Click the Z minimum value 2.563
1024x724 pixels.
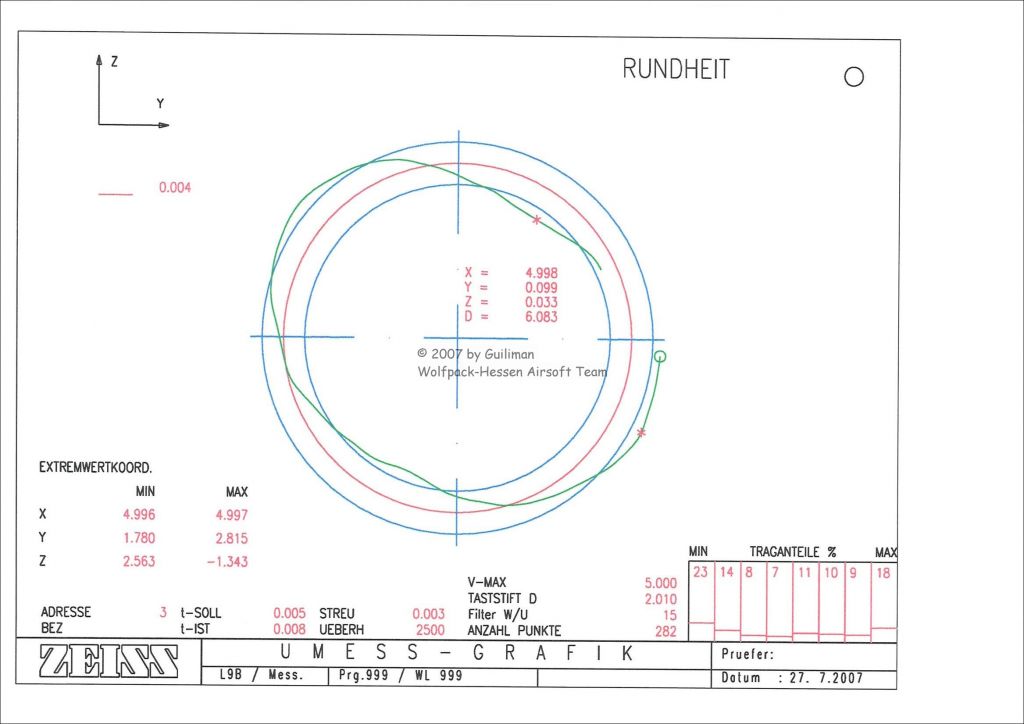(x=139, y=561)
